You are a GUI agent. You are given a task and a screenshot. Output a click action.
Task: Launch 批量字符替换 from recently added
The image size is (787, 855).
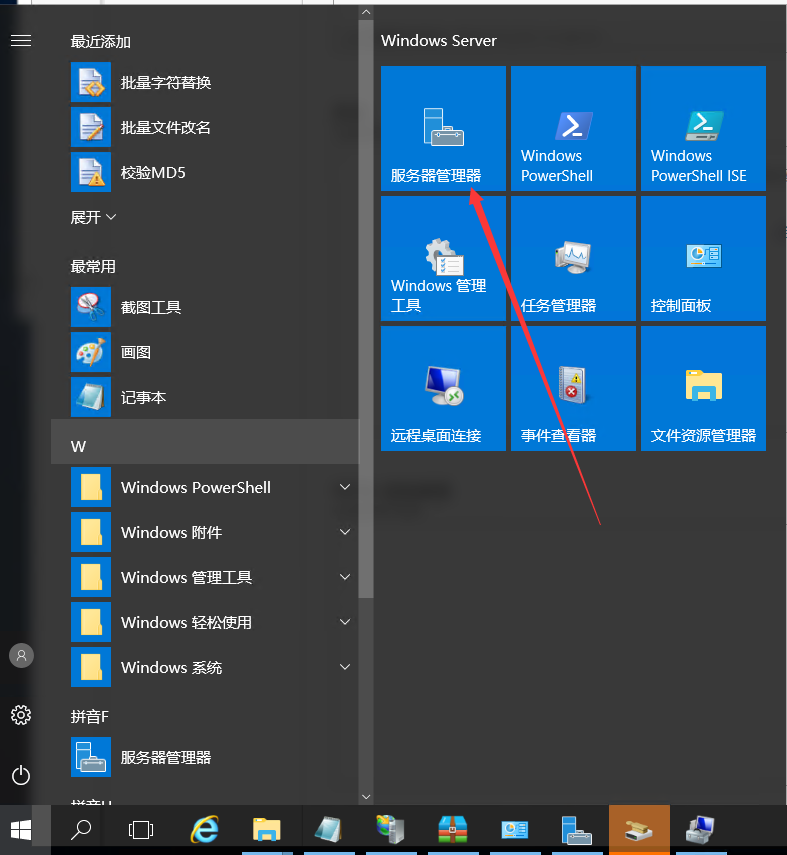[205, 82]
